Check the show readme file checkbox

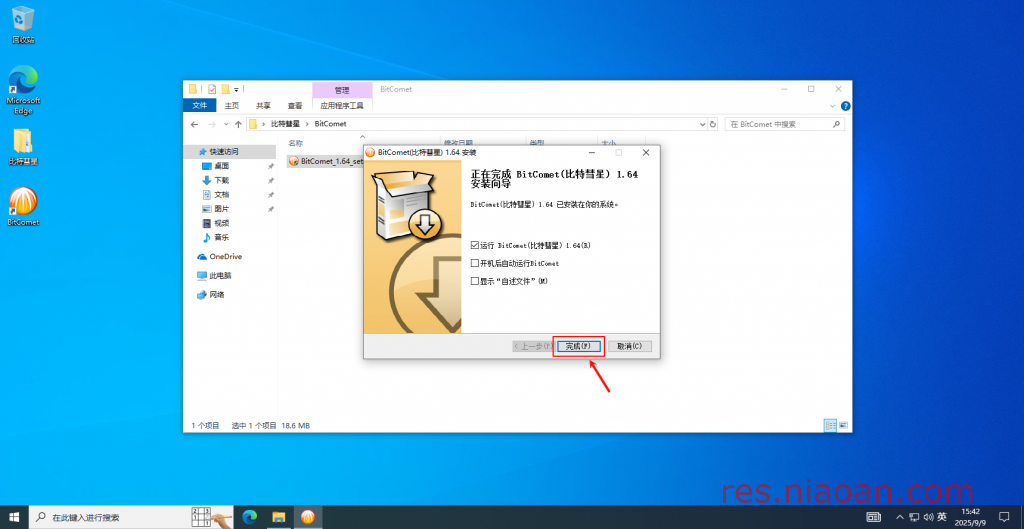[x=475, y=281]
